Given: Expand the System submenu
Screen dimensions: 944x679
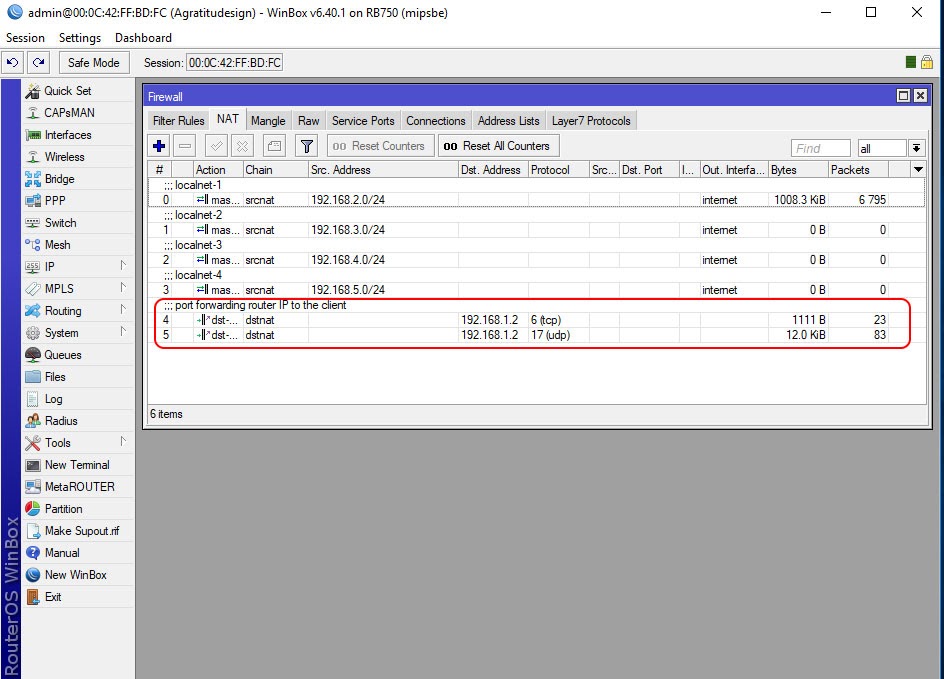Looking at the screenshot, I should click(x=78, y=333).
